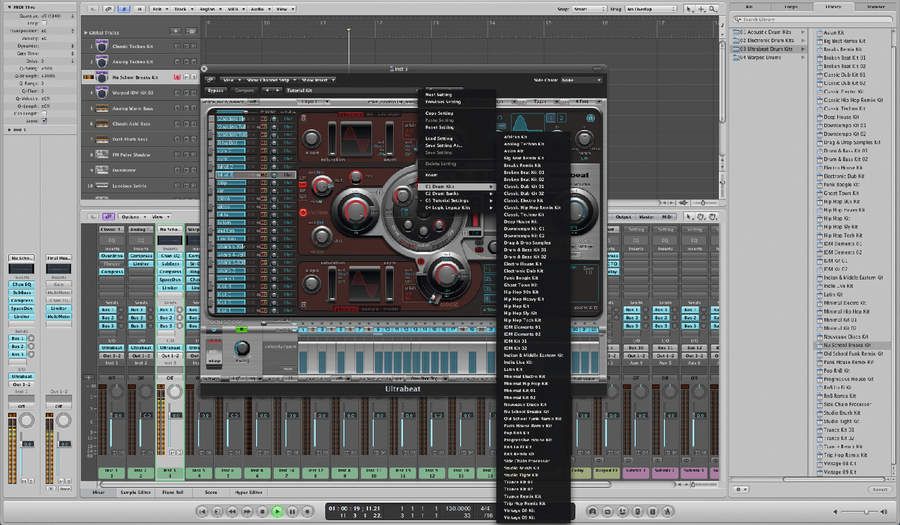Image resolution: width=900 pixels, height=525 pixels.
Task: Open the plugin View dropdown menu
Action: [x=230, y=80]
